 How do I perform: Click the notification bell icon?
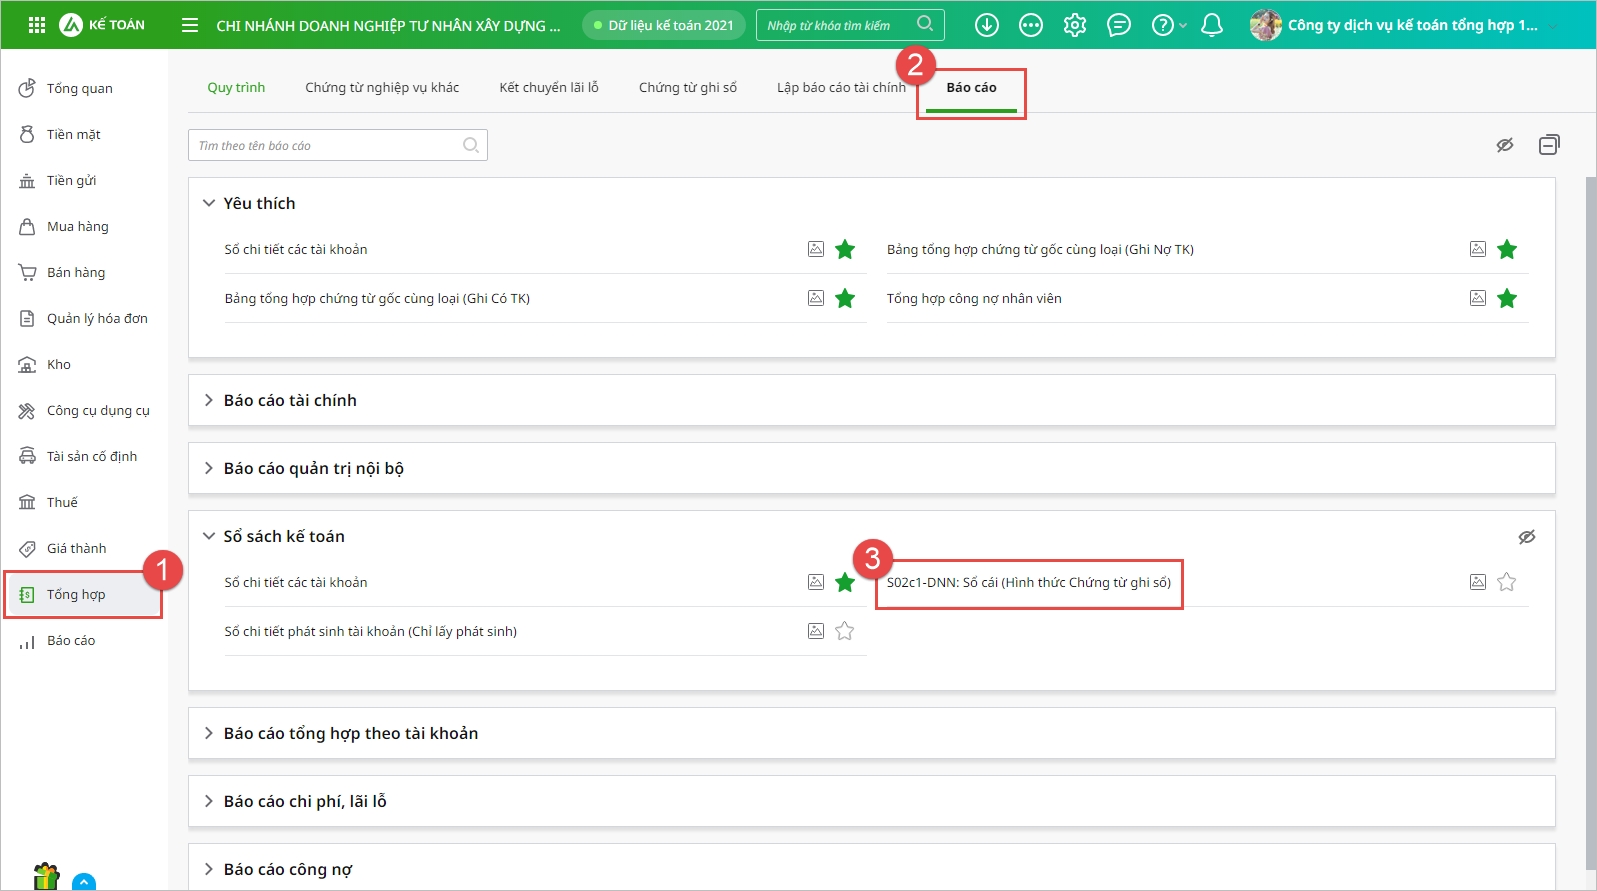[1211, 25]
